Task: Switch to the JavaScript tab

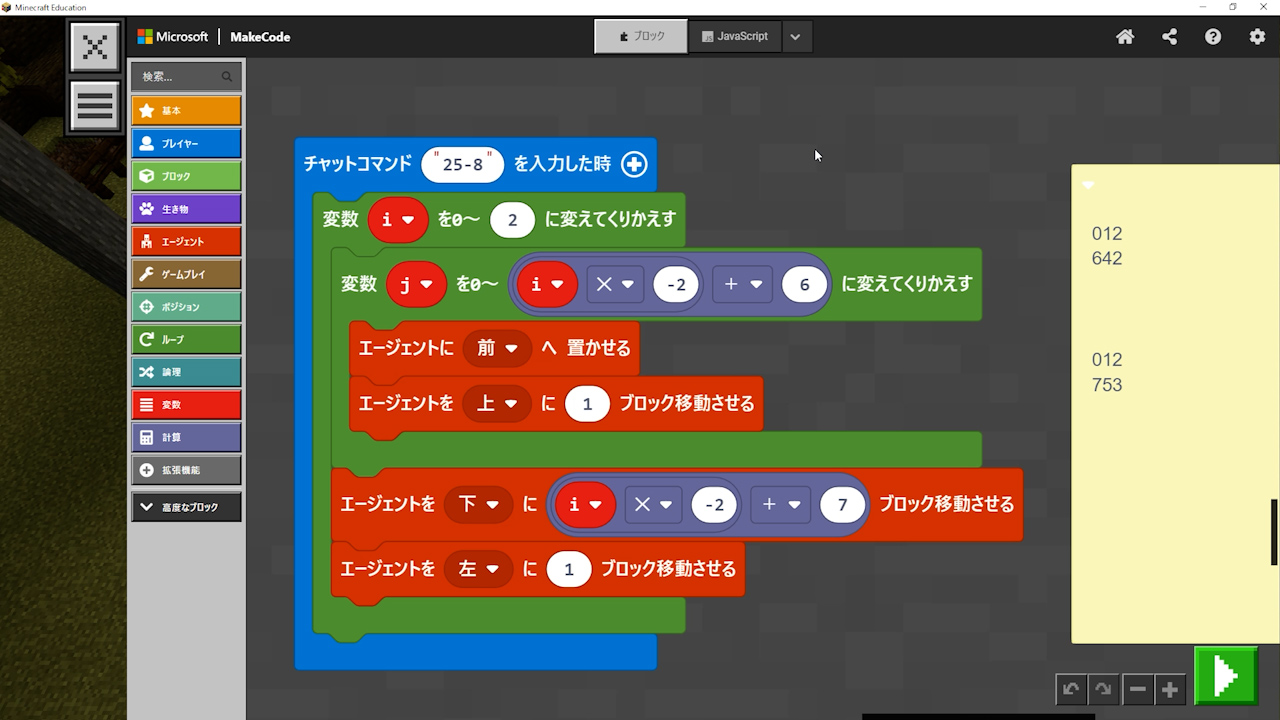Action: 735,37
